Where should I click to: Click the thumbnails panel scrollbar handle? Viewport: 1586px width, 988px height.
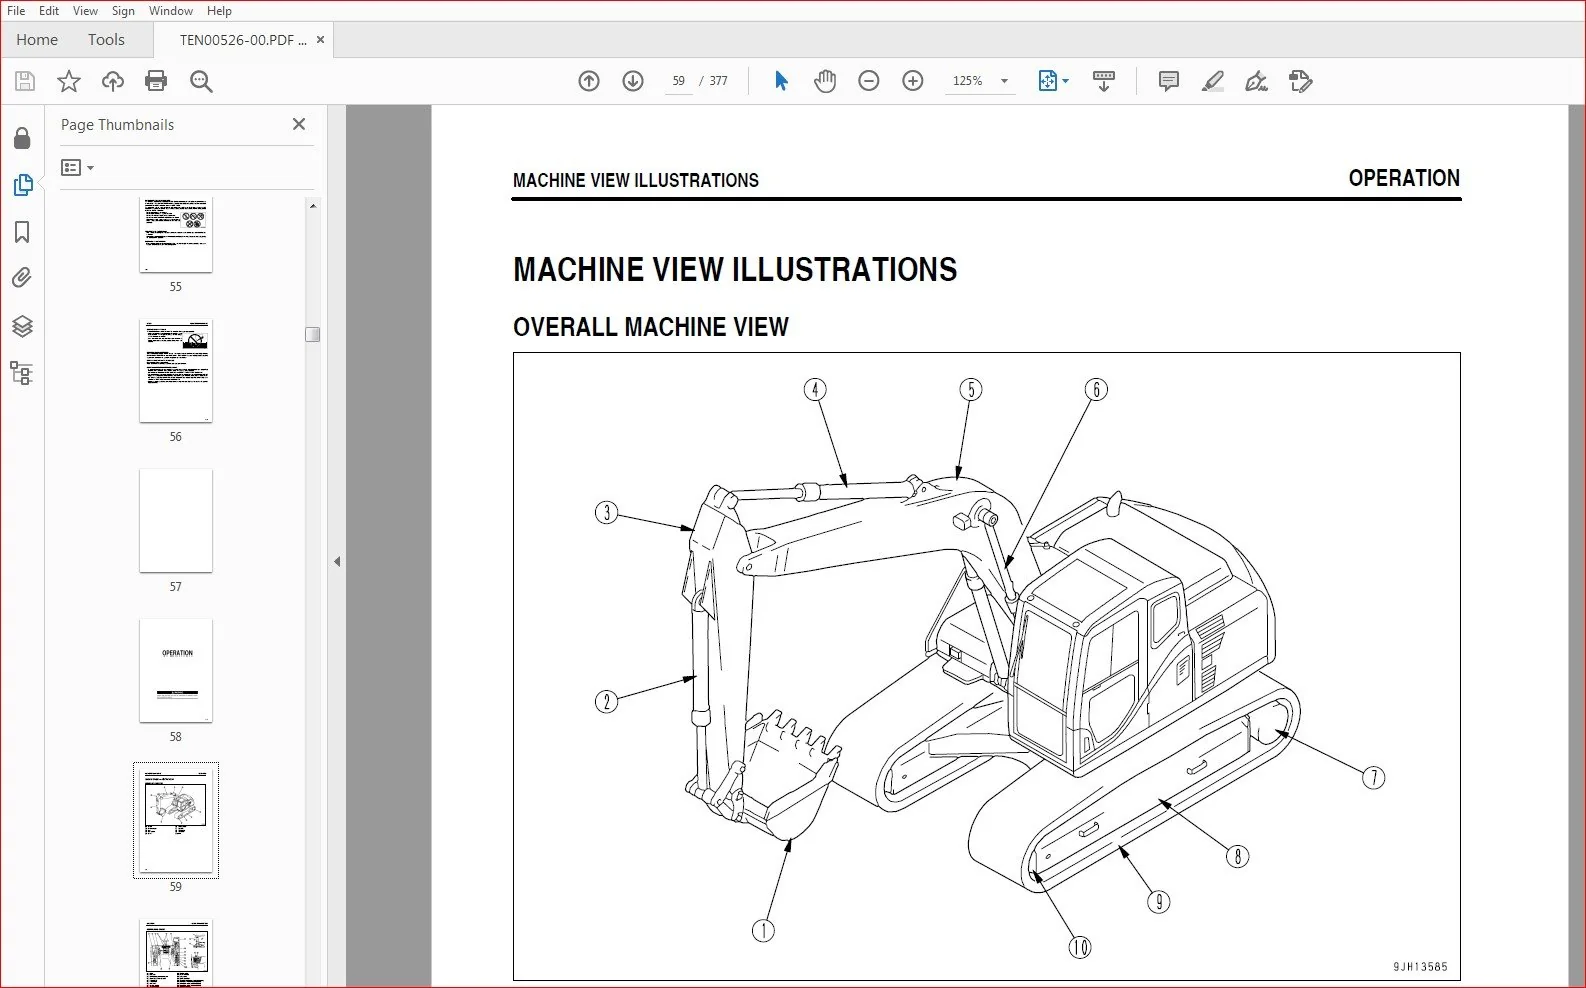click(x=313, y=334)
